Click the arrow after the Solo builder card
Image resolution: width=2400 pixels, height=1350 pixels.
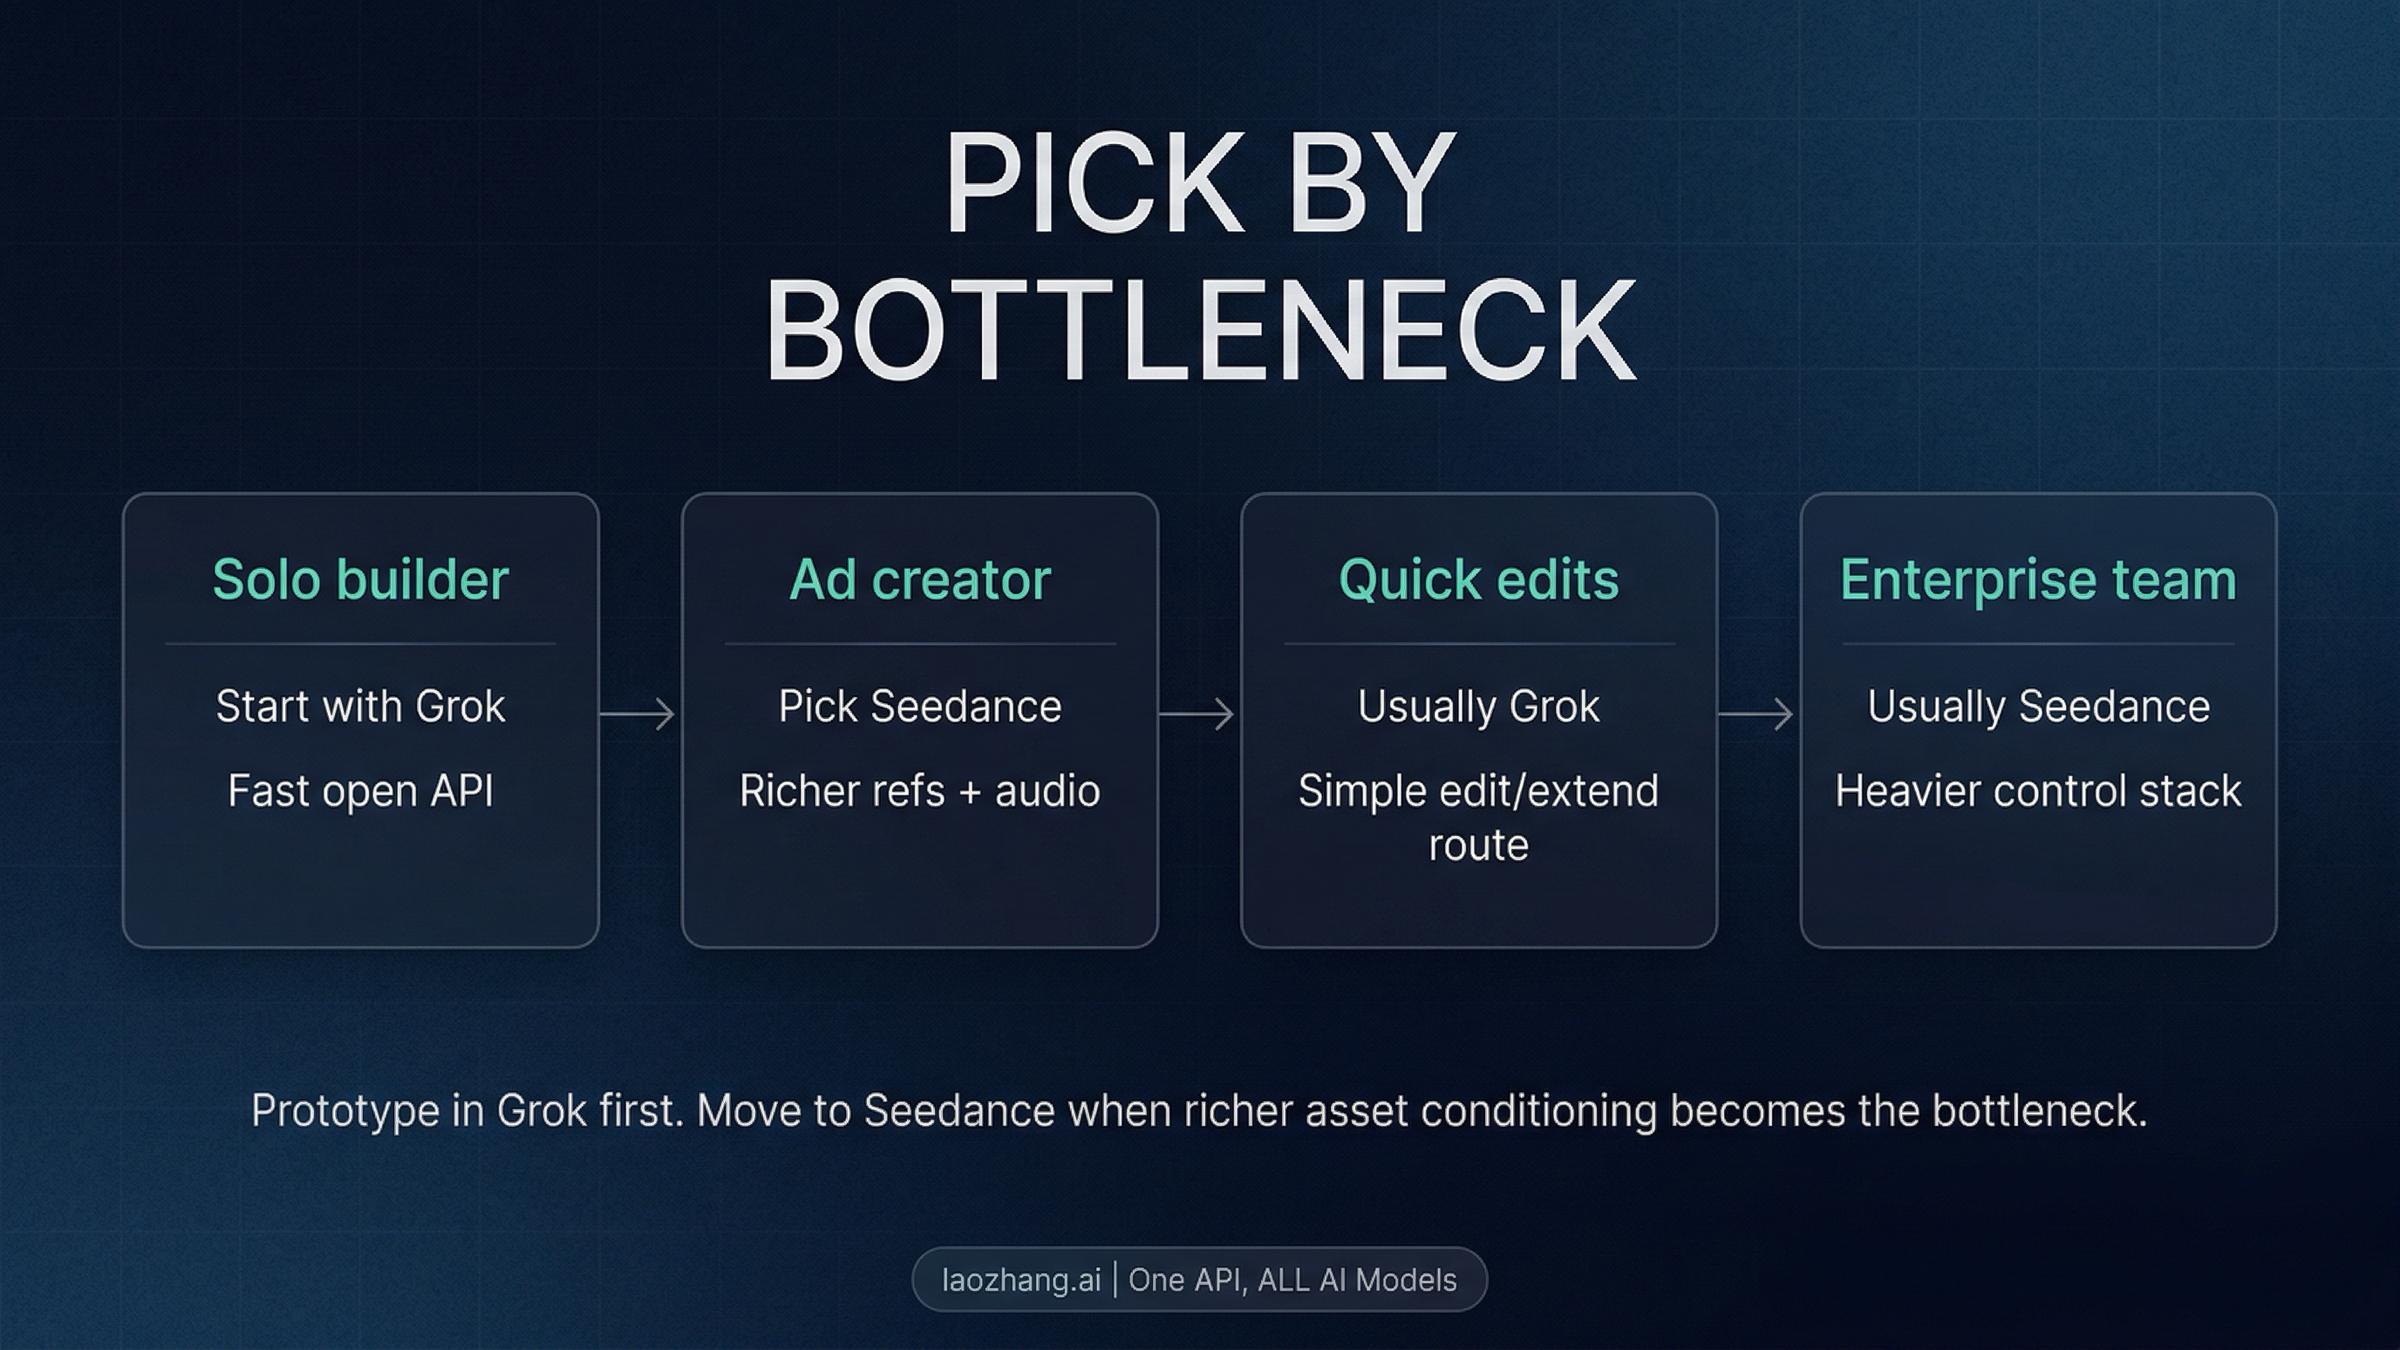638,714
